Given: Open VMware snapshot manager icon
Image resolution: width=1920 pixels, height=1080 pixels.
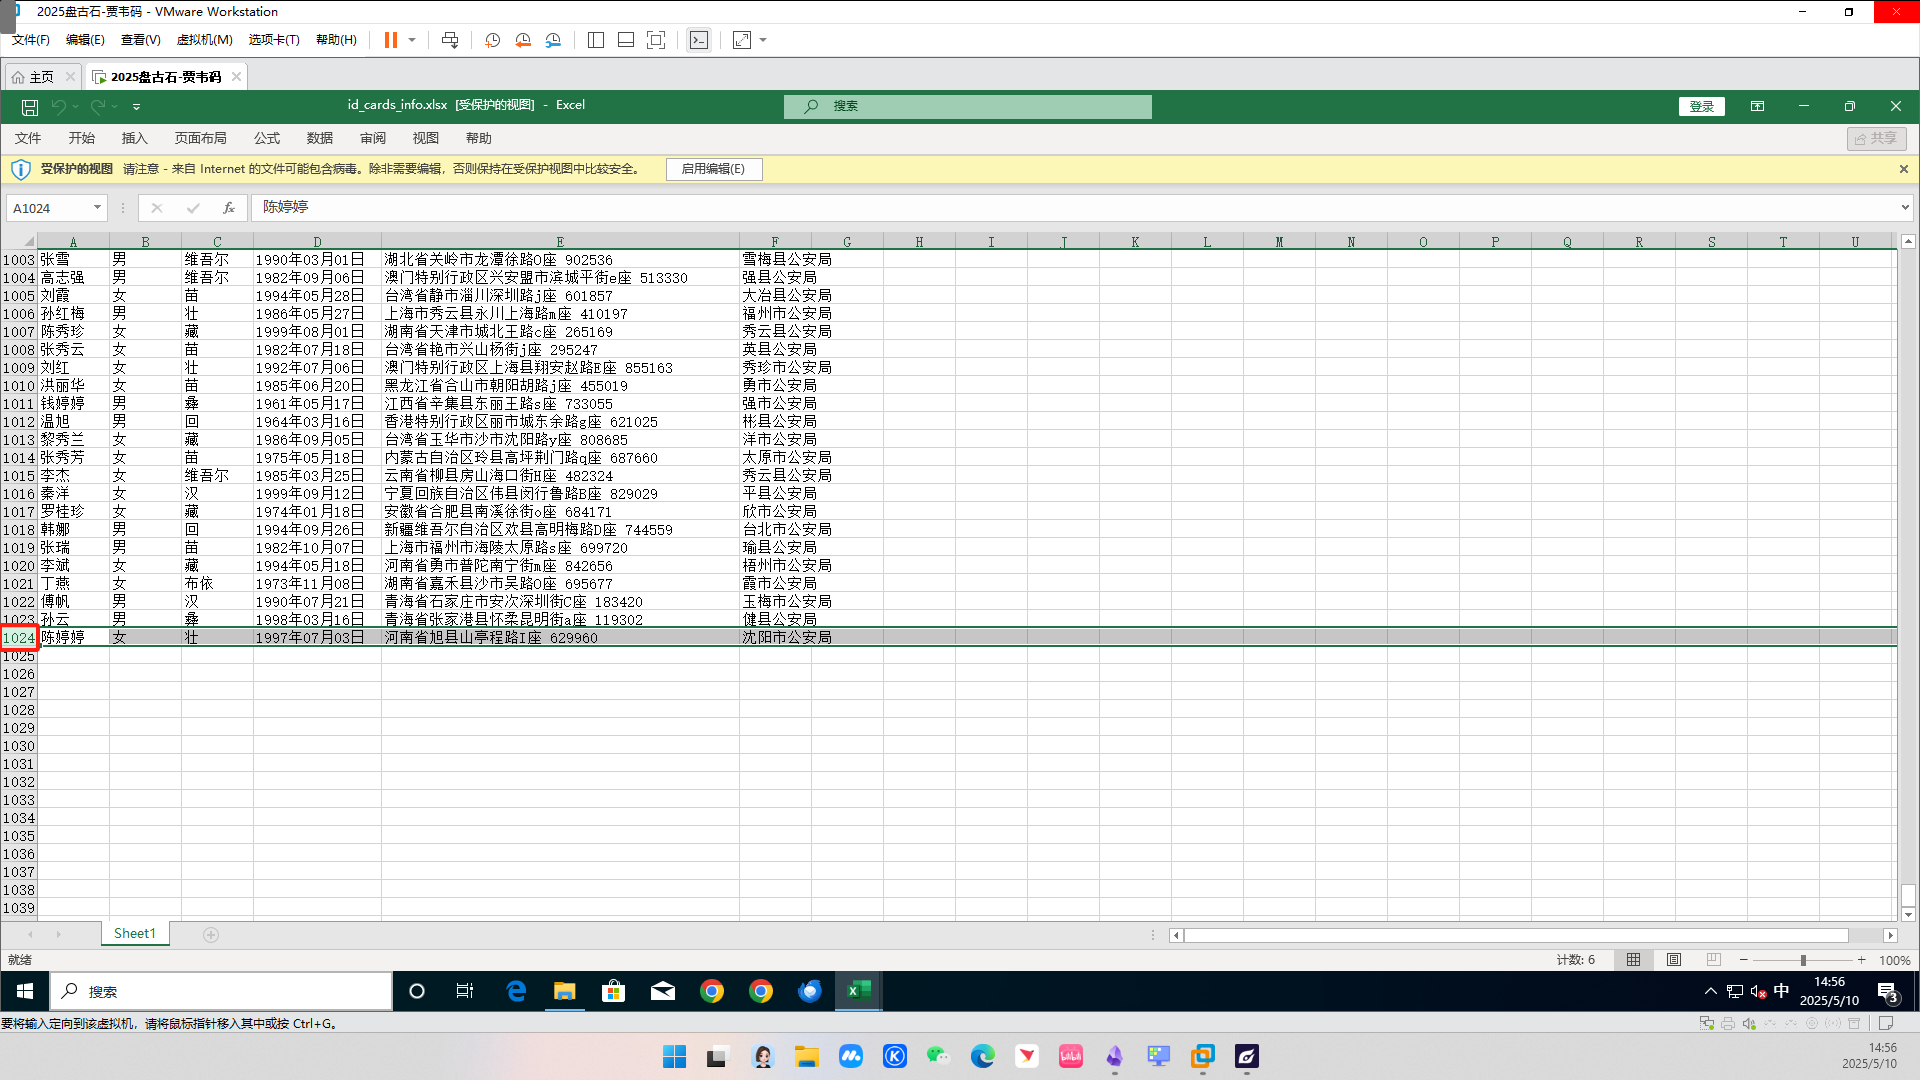Looking at the screenshot, I should (553, 40).
